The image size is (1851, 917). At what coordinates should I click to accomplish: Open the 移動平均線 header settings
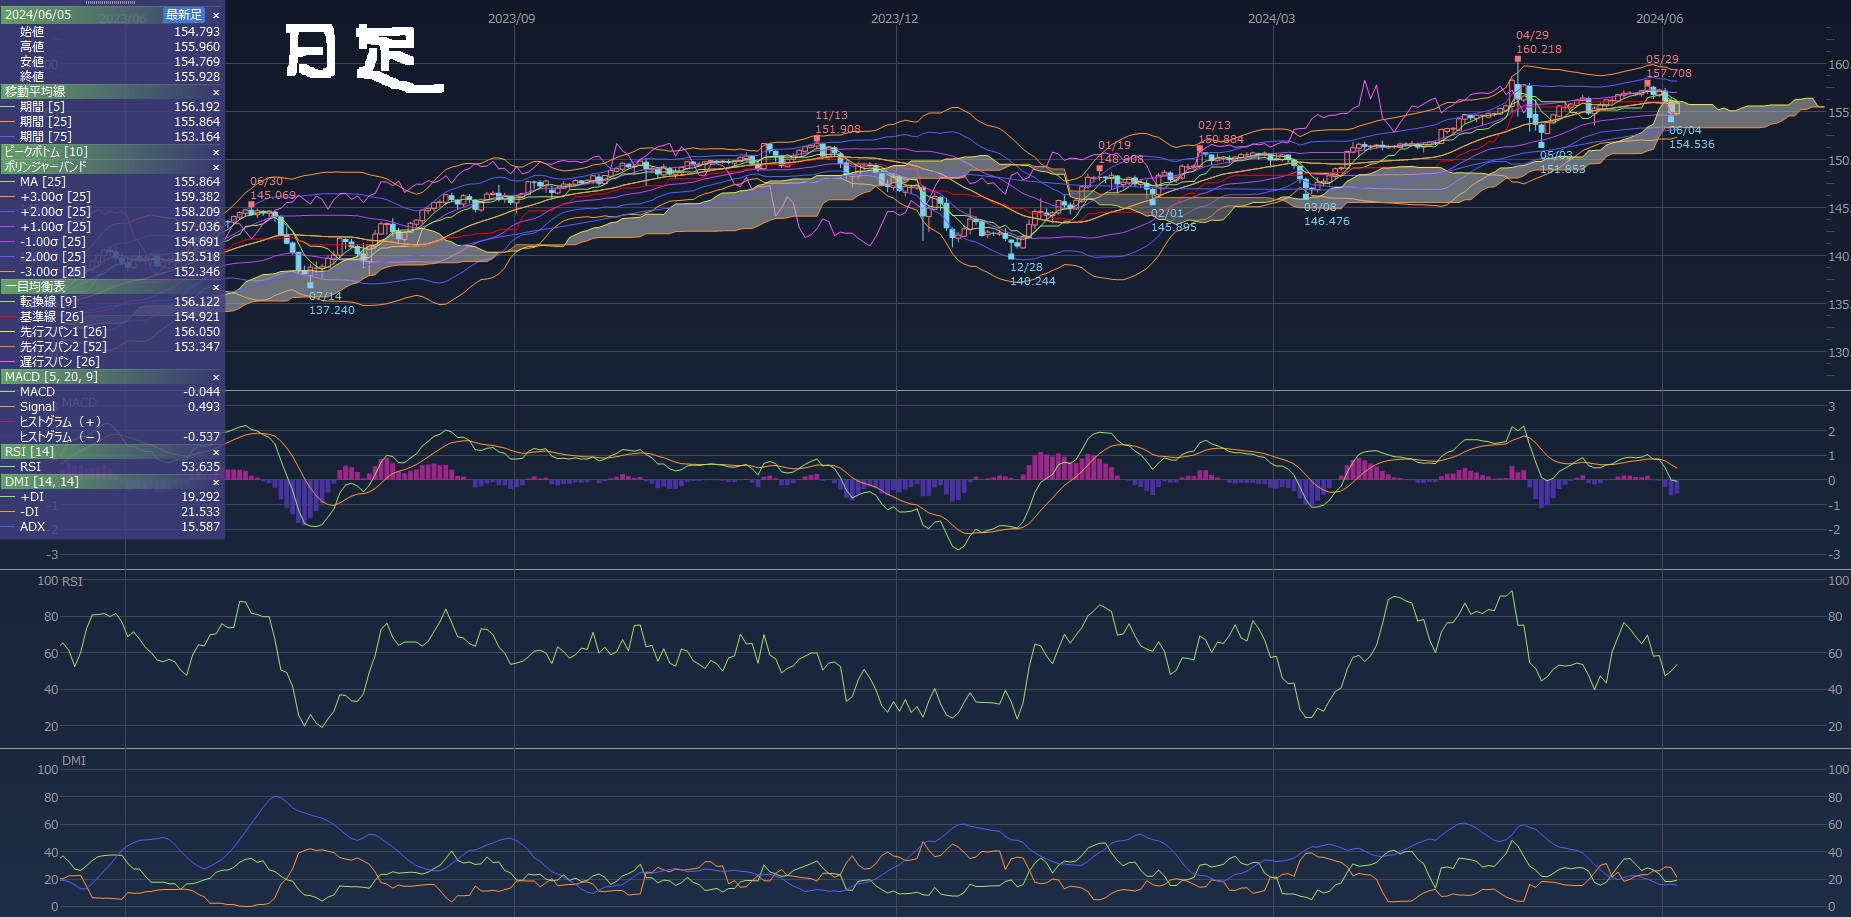pos(112,92)
